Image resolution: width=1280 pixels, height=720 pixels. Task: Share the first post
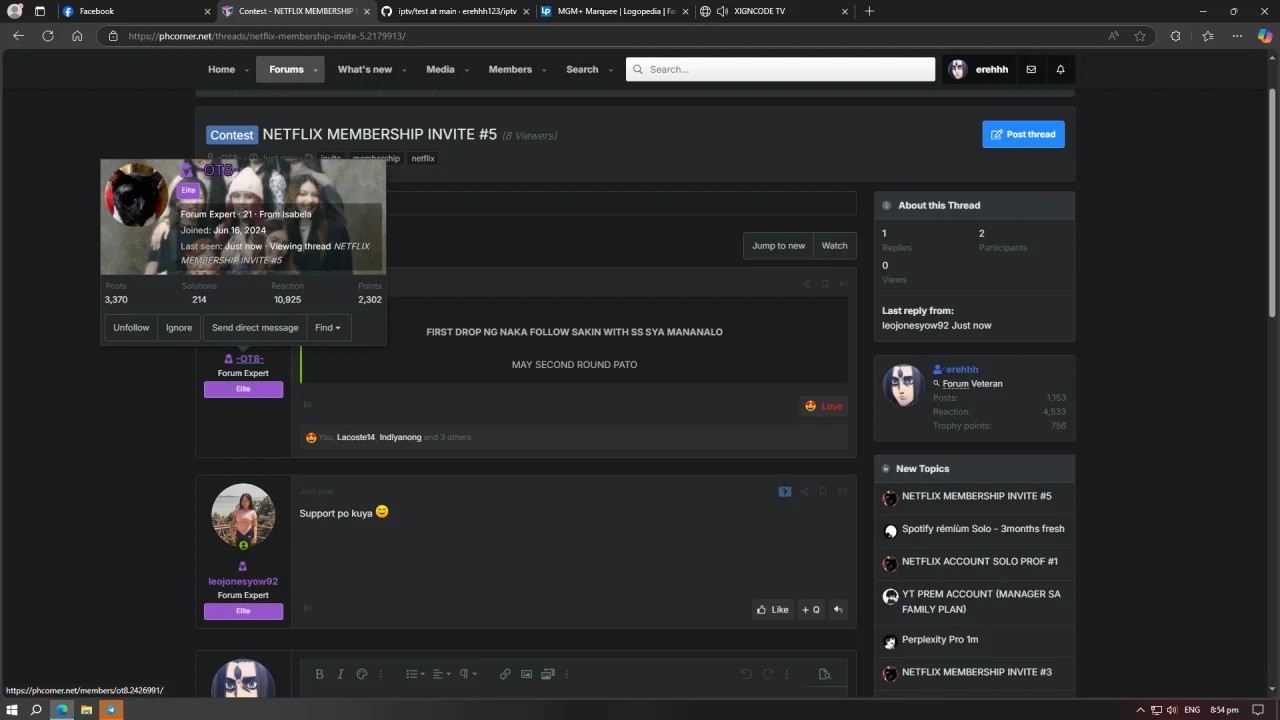click(807, 284)
